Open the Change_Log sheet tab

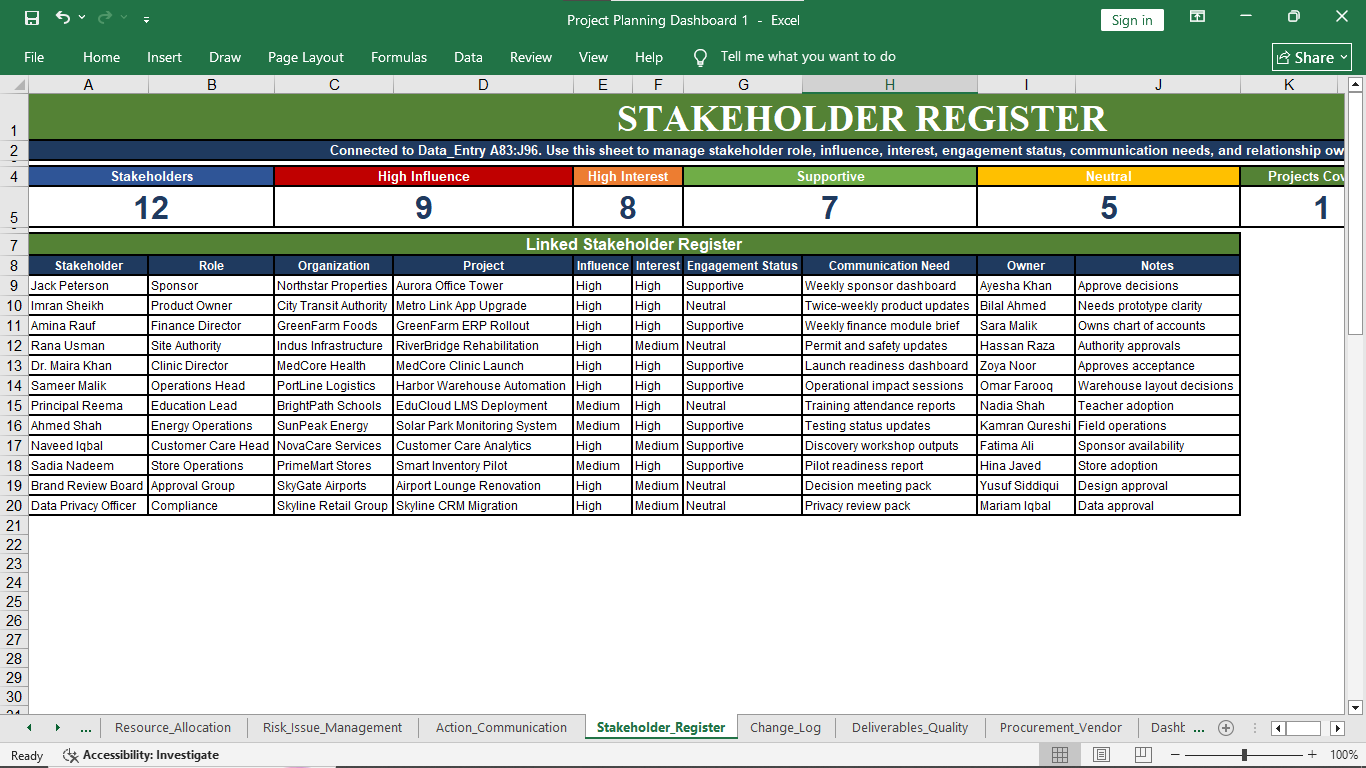point(785,728)
